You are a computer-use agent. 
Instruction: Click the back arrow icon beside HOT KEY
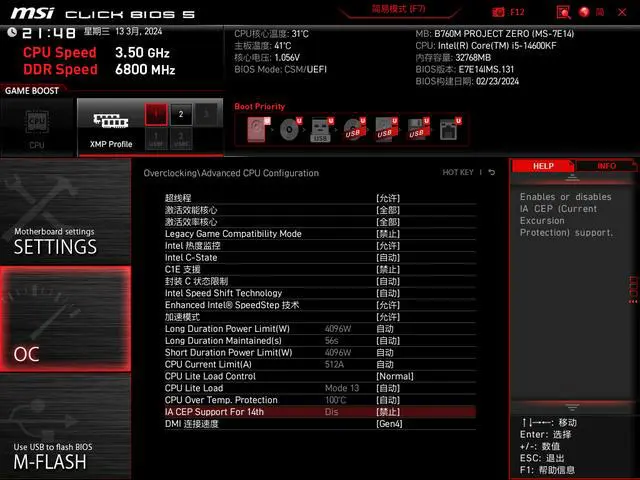pyautogui.click(x=492, y=172)
